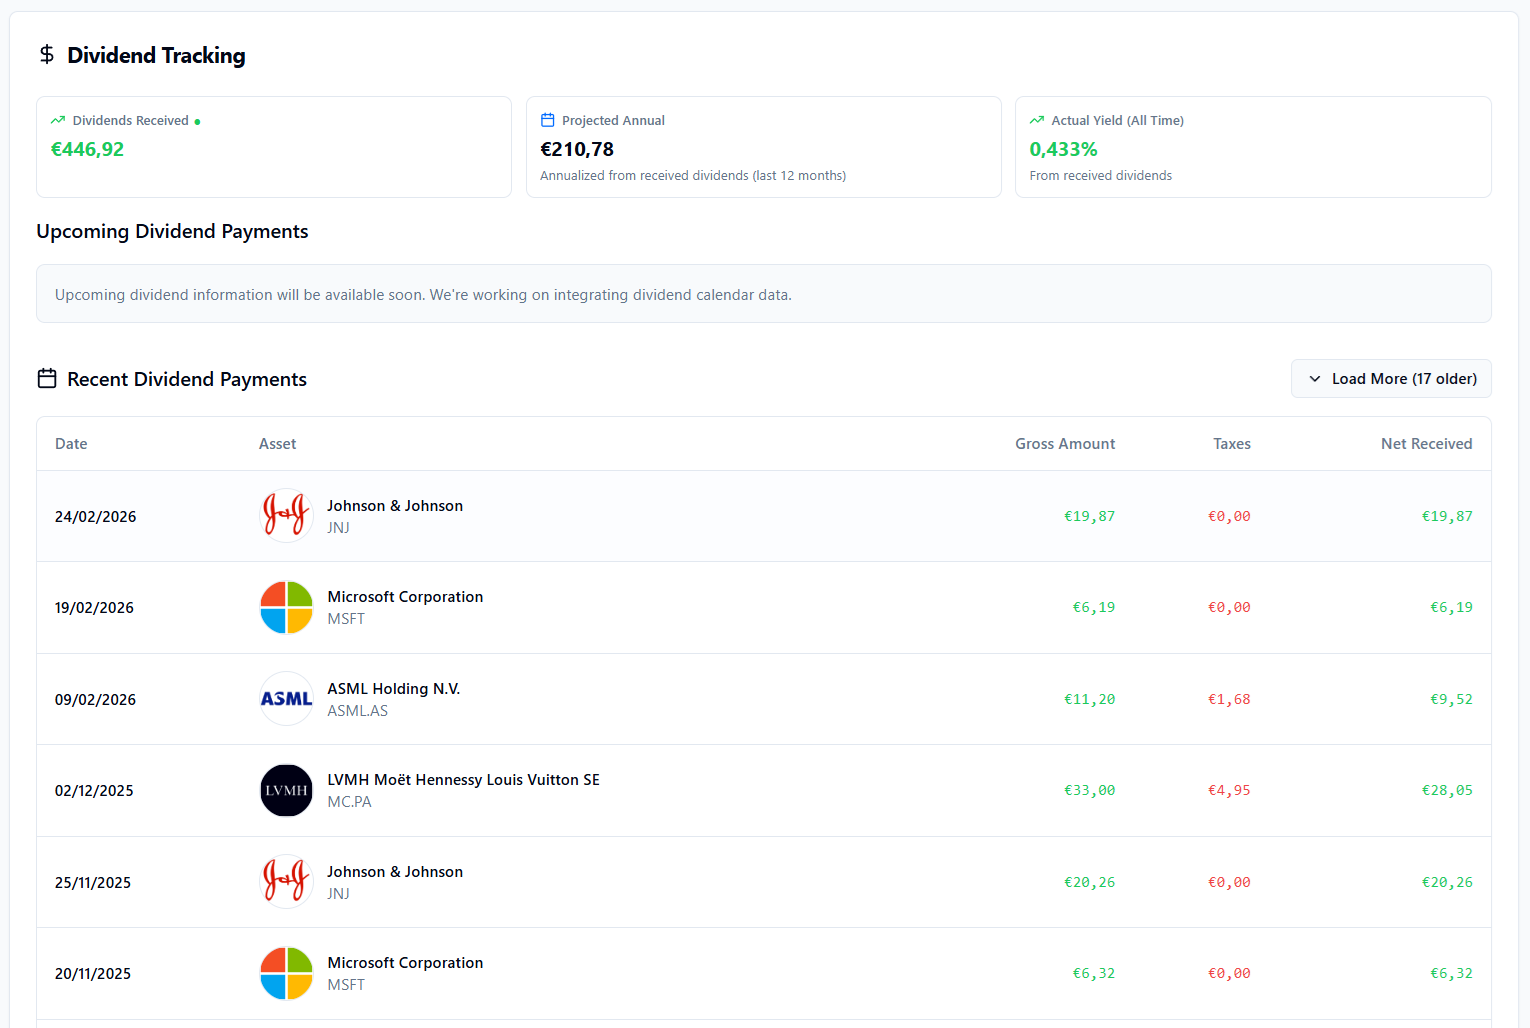Click the Microsoft logo in 19/02/2026 row
Image resolution: width=1530 pixels, height=1028 pixels.
[287, 607]
